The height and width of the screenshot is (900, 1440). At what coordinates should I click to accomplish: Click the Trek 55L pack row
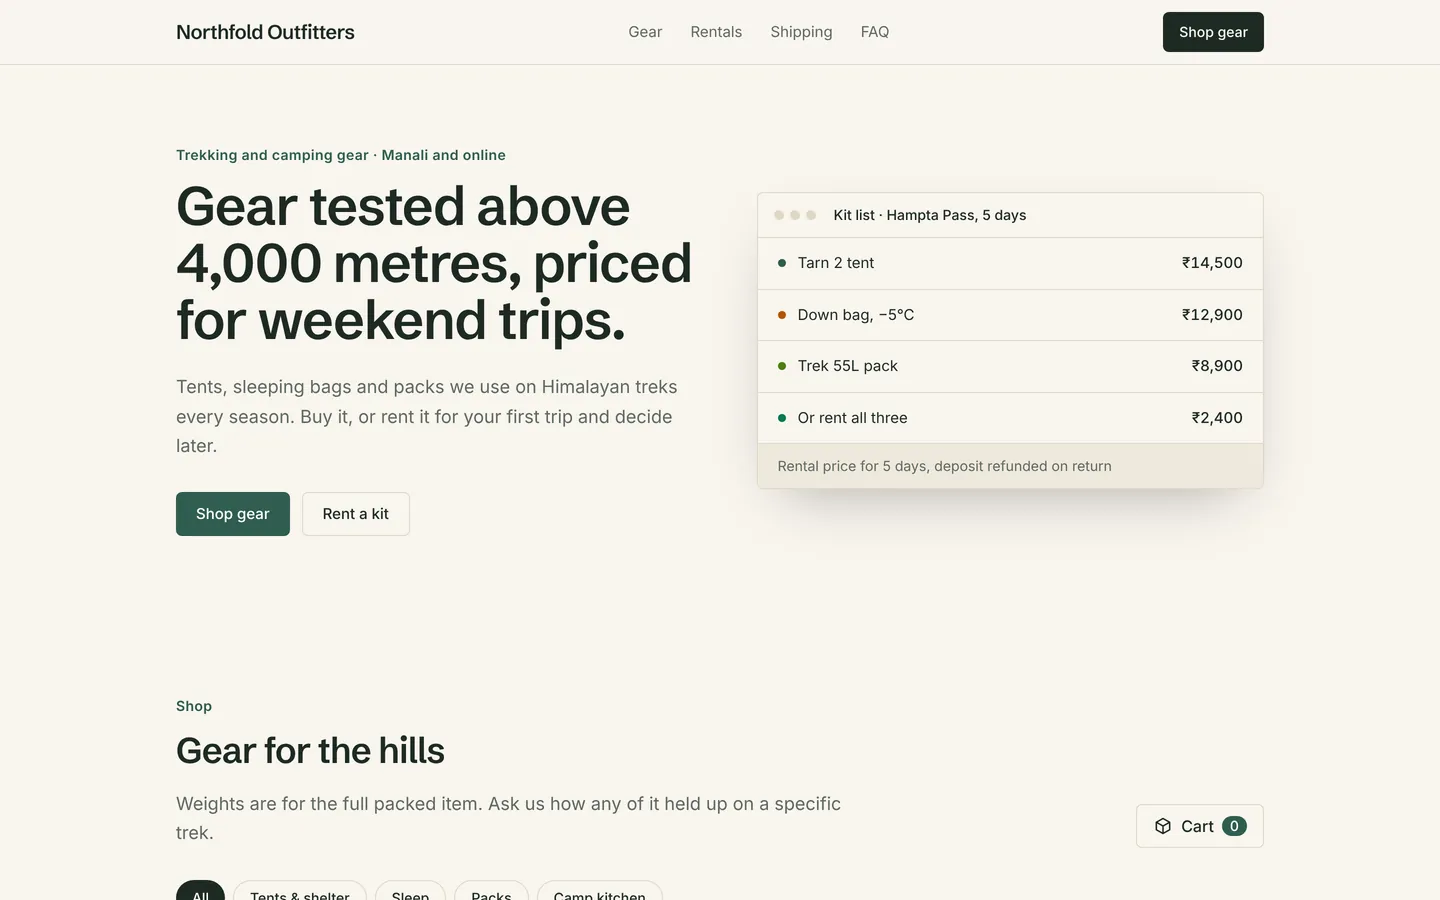pos(1010,366)
